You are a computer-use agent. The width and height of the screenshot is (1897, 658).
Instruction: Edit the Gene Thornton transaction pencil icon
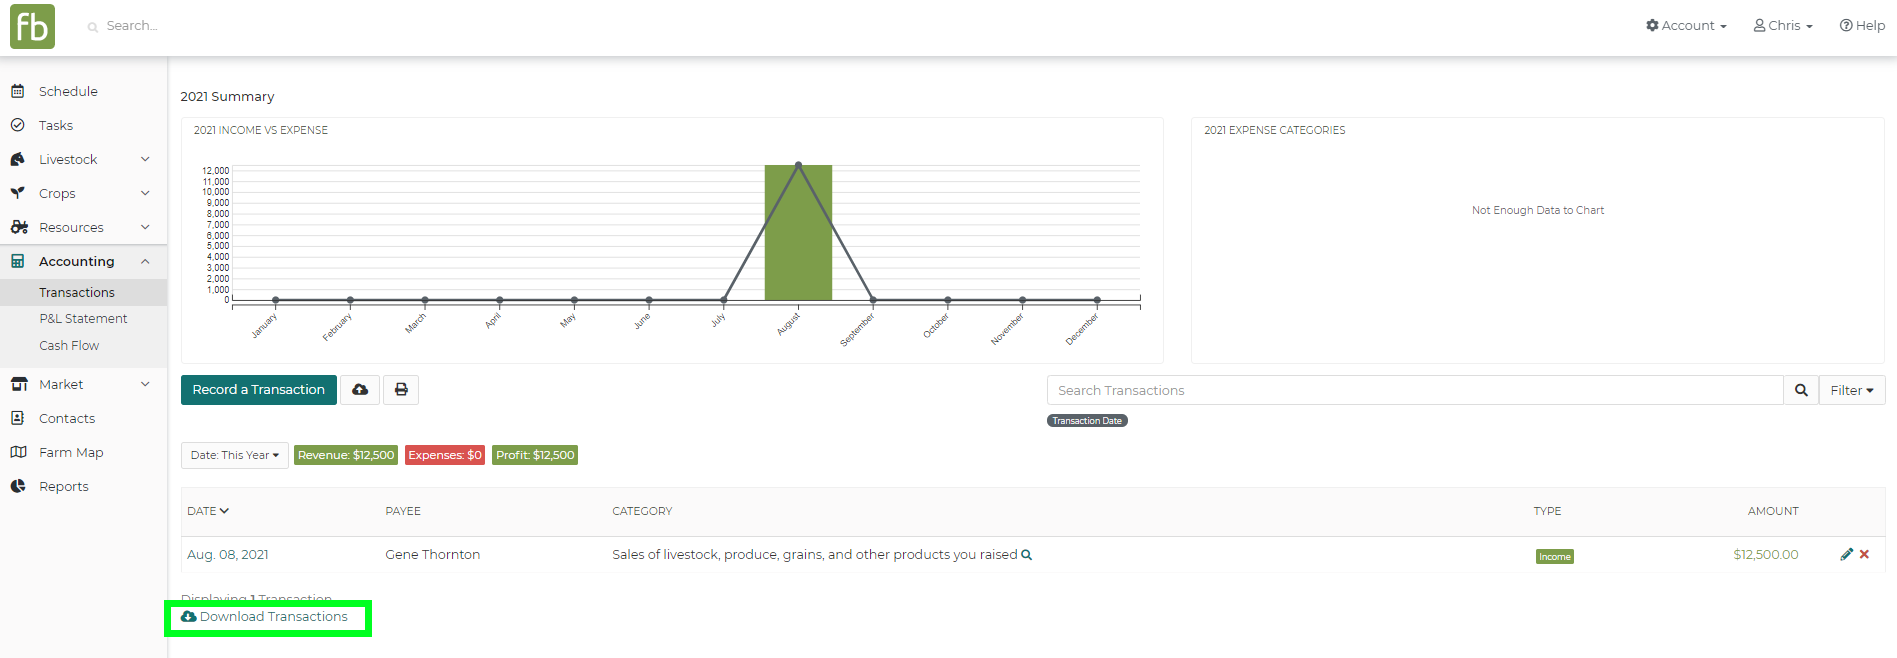click(1846, 554)
